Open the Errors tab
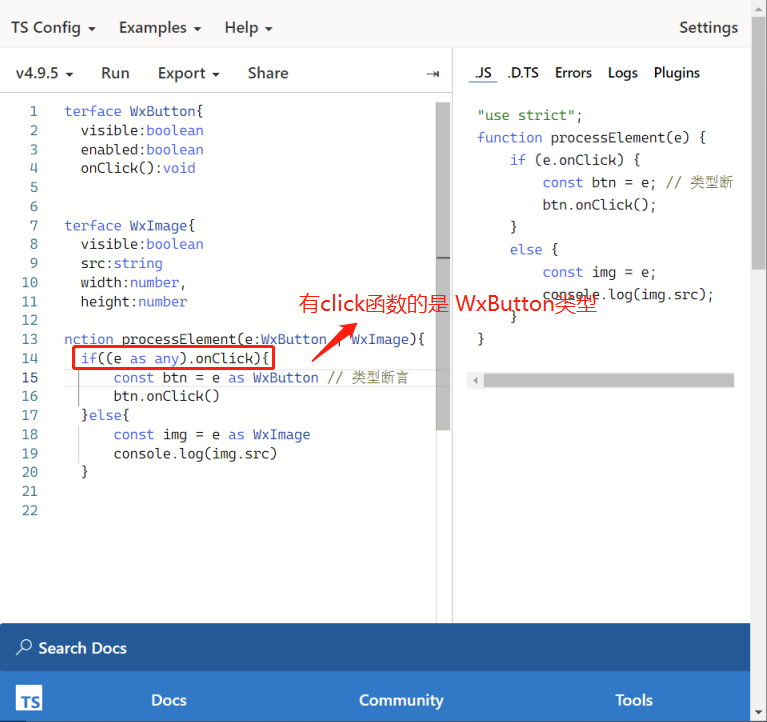This screenshot has width=767, height=722. [x=573, y=73]
